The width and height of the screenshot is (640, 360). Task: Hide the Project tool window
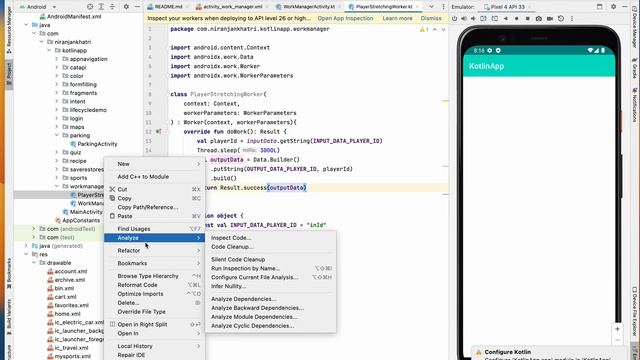(x=137, y=7)
